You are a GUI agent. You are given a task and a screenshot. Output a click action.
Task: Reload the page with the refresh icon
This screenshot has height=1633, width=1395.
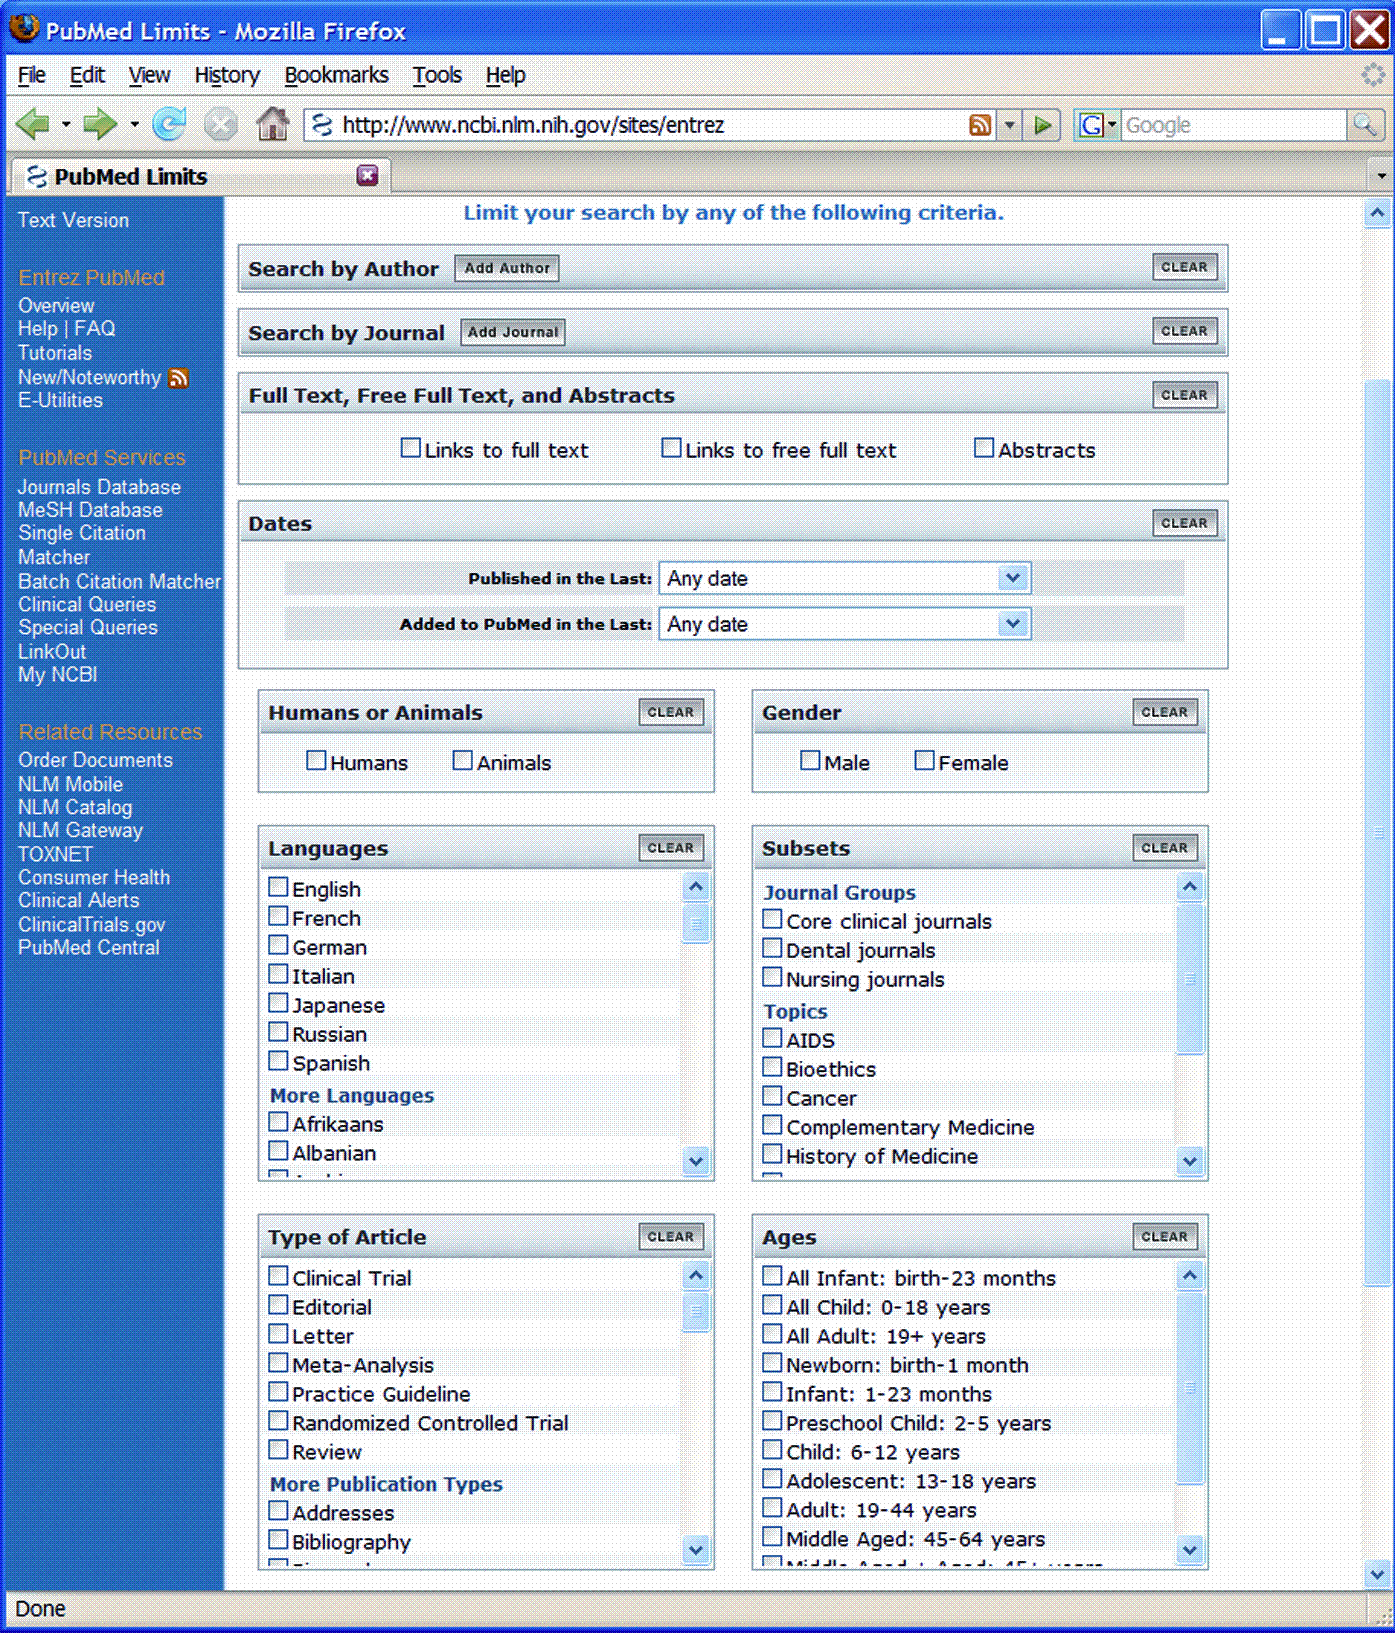(169, 125)
